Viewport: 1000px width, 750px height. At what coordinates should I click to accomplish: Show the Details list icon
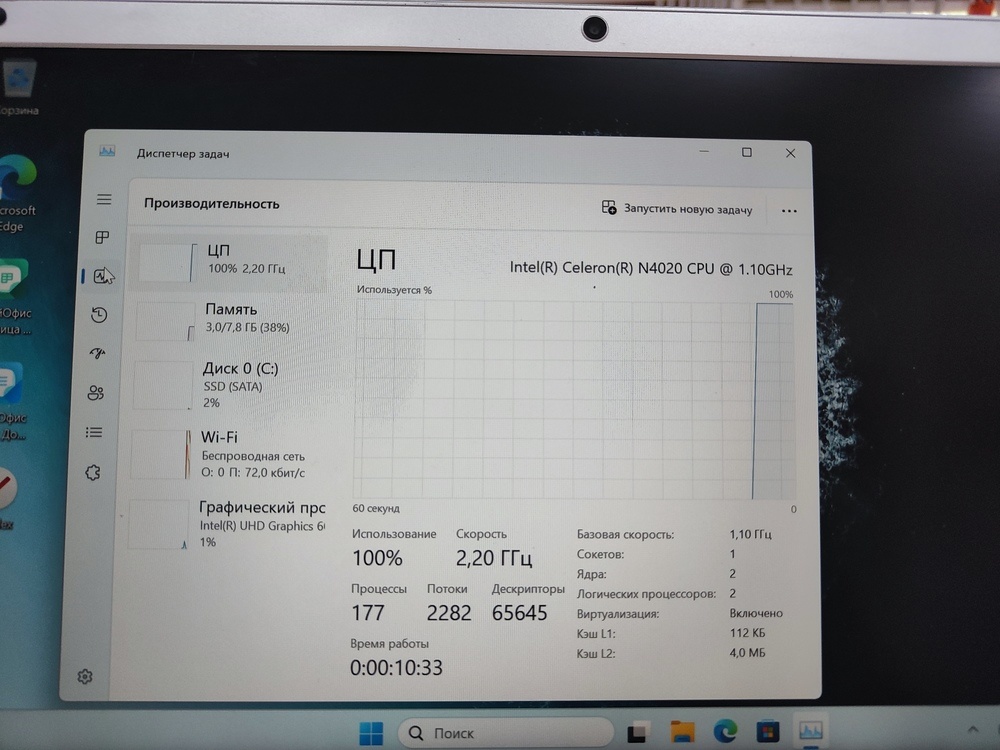(x=94, y=432)
